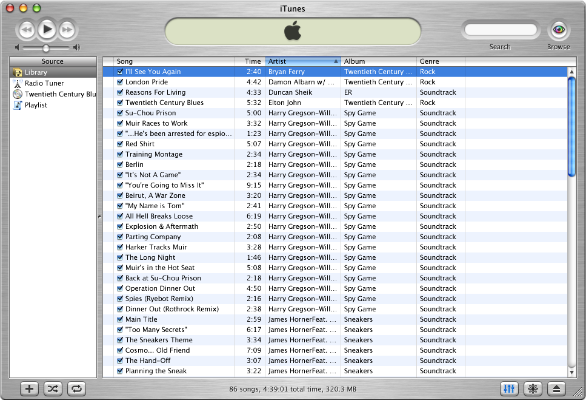
Task: Reverse sort order with Artist header arrow
Action: click(x=336, y=61)
